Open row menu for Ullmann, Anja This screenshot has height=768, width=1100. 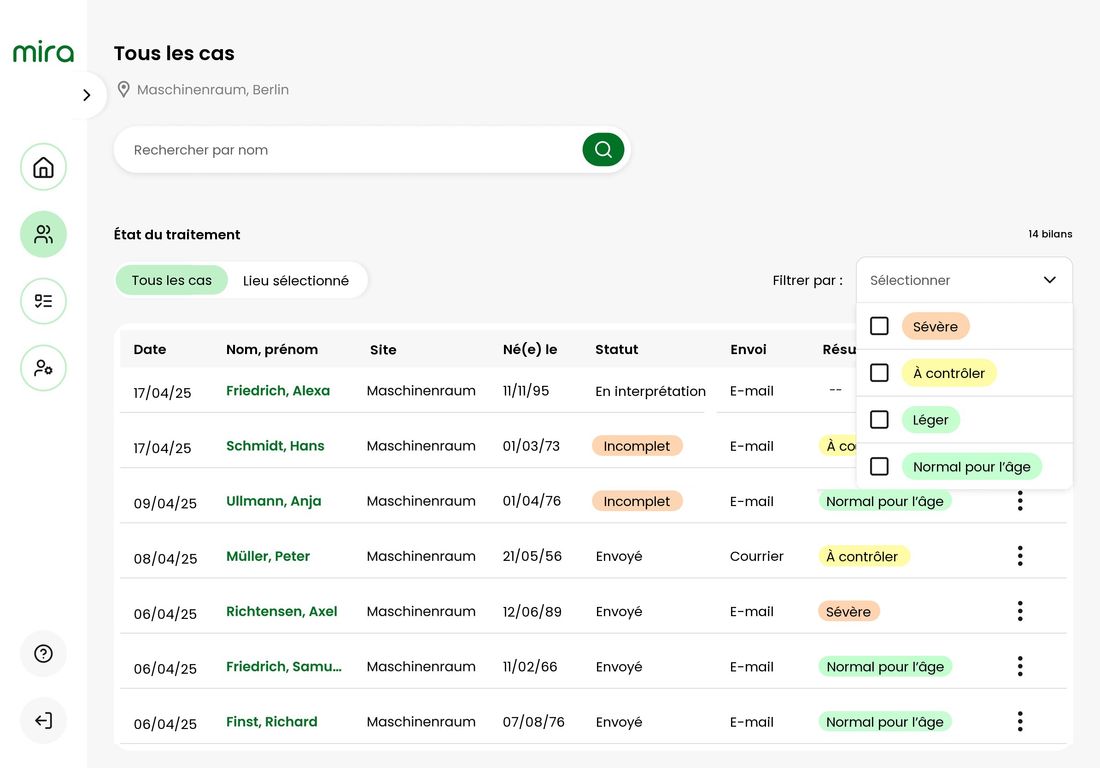[1020, 501]
